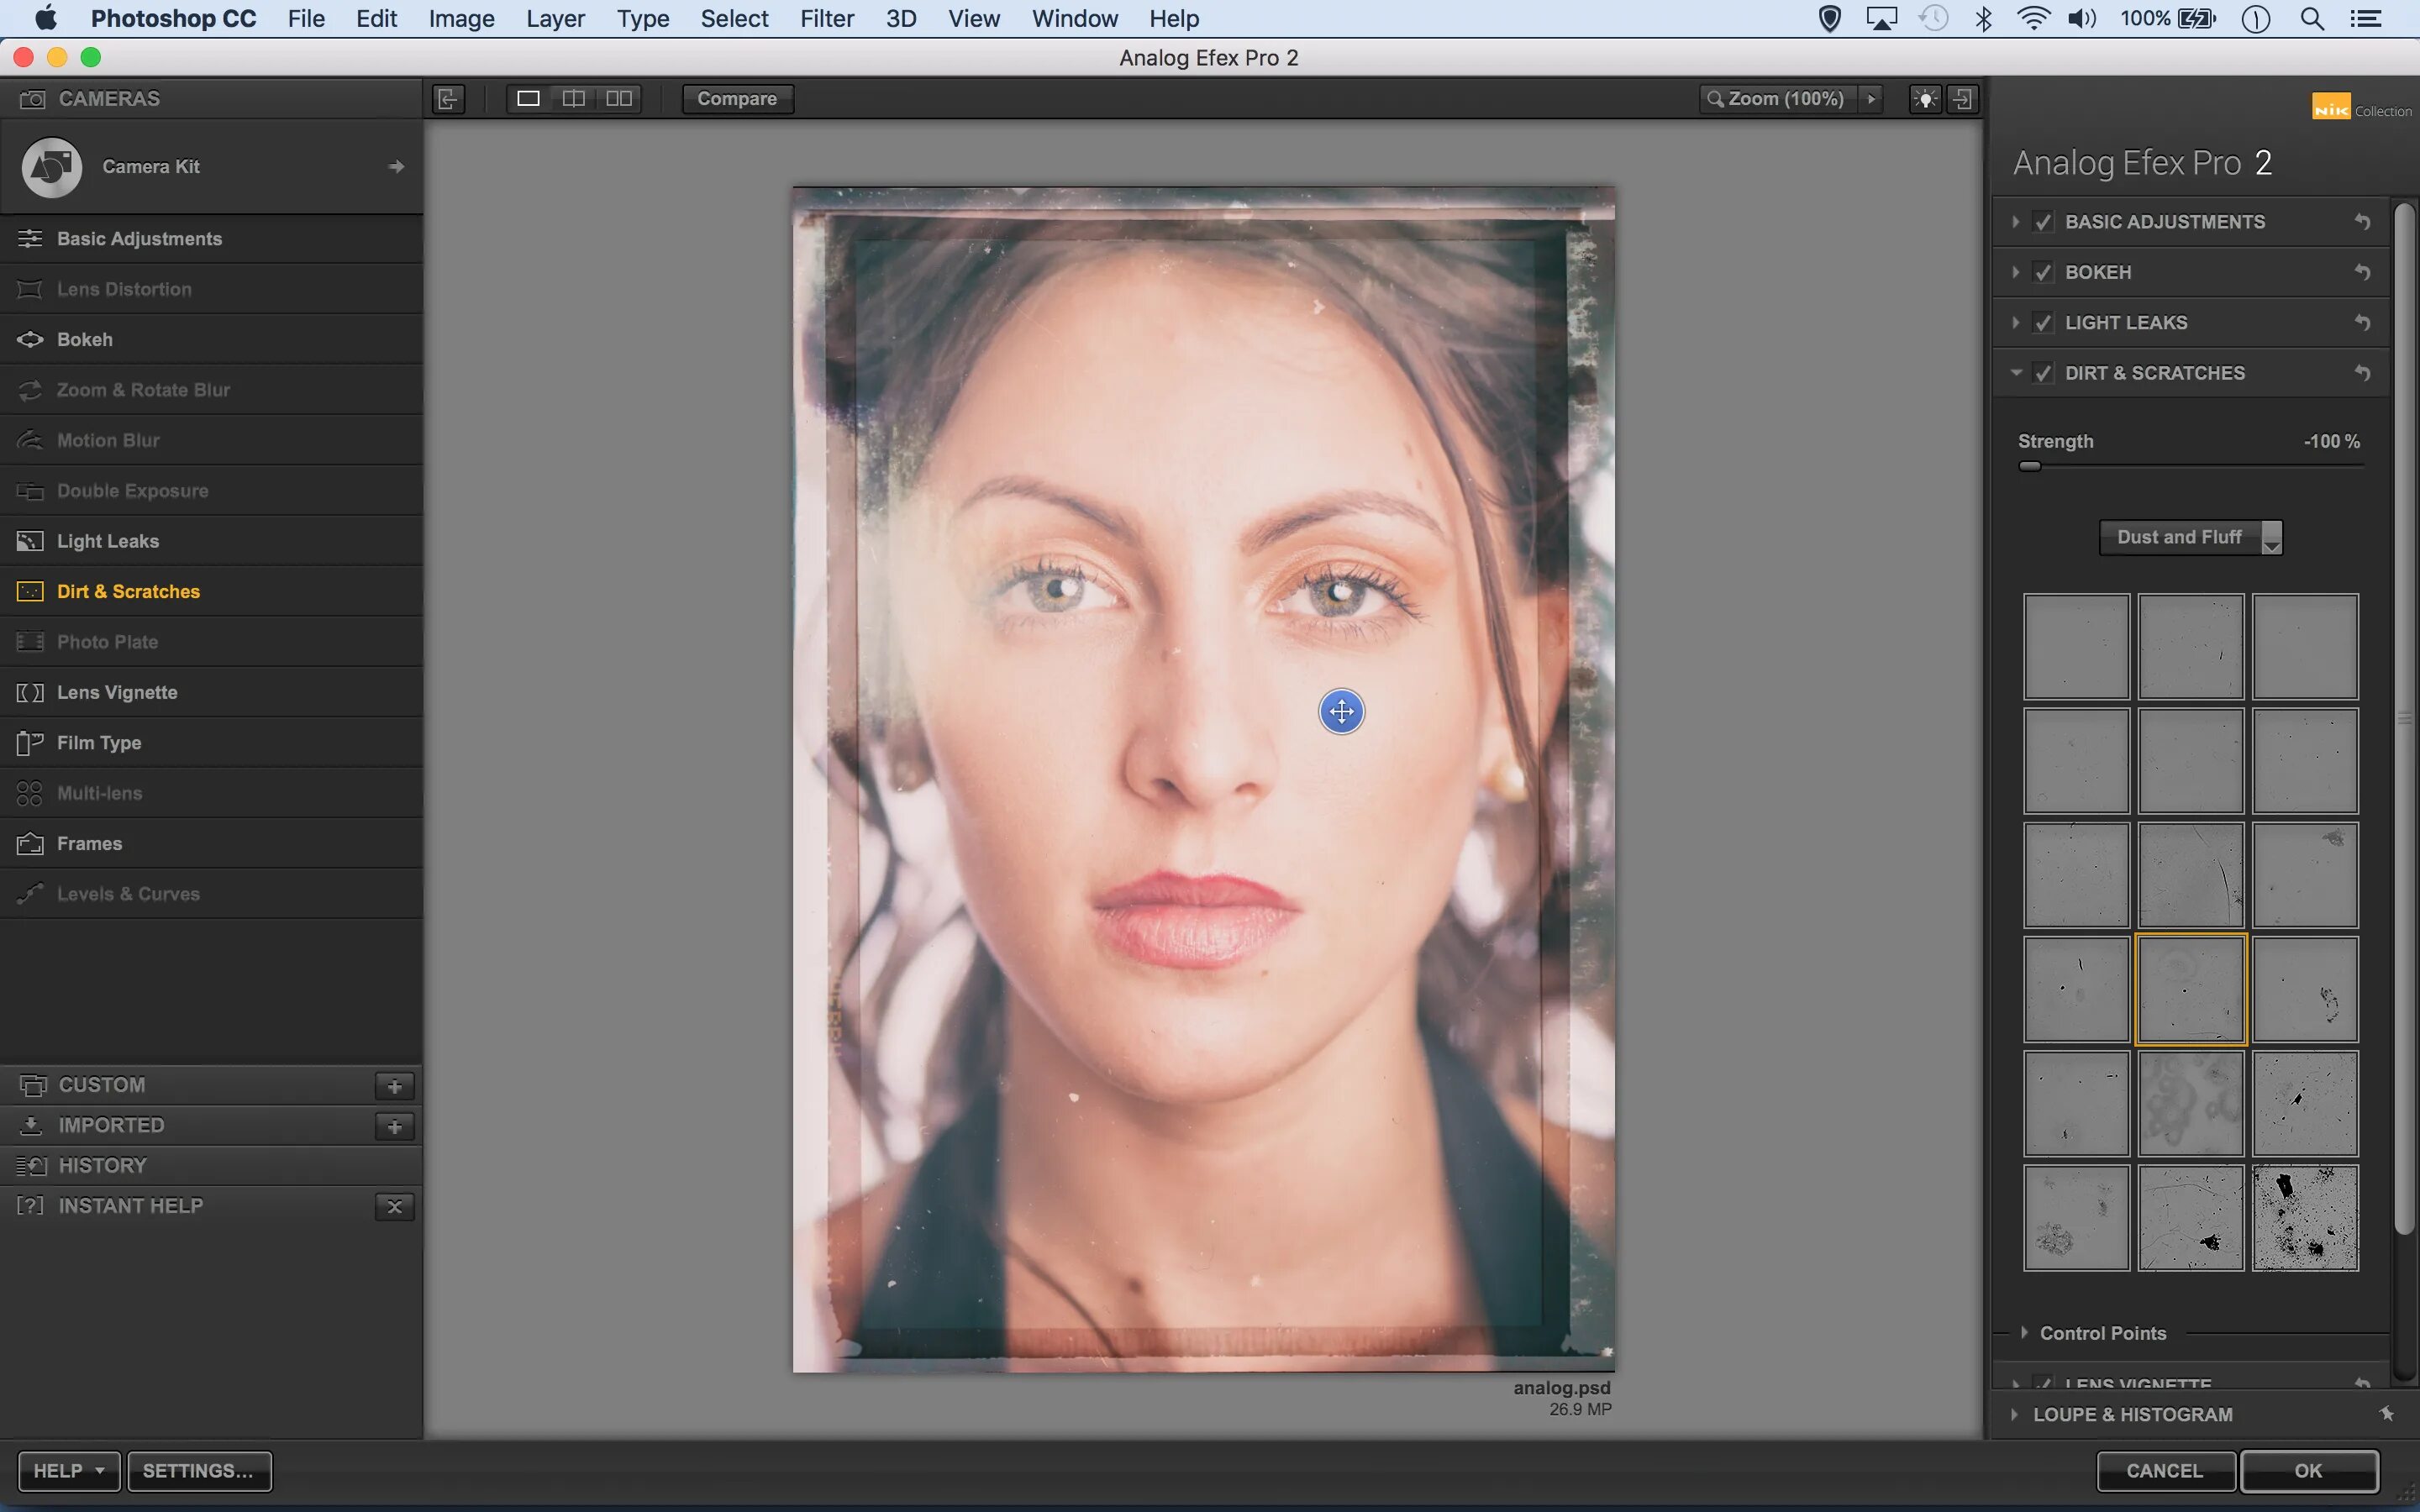Screen dimensions: 2420x1512
Task: Select the Levels & Curves tool
Action: click(x=127, y=893)
